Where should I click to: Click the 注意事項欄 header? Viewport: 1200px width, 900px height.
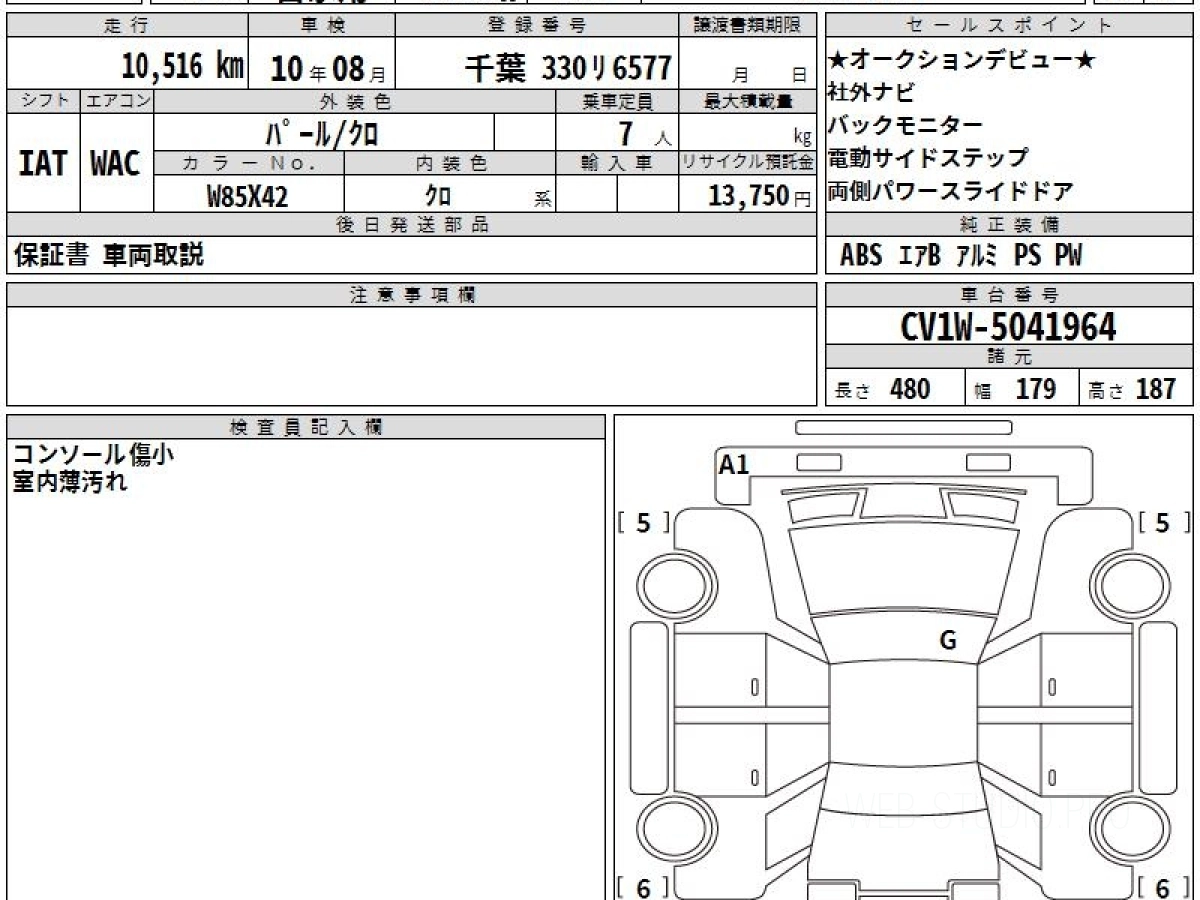pos(412,294)
